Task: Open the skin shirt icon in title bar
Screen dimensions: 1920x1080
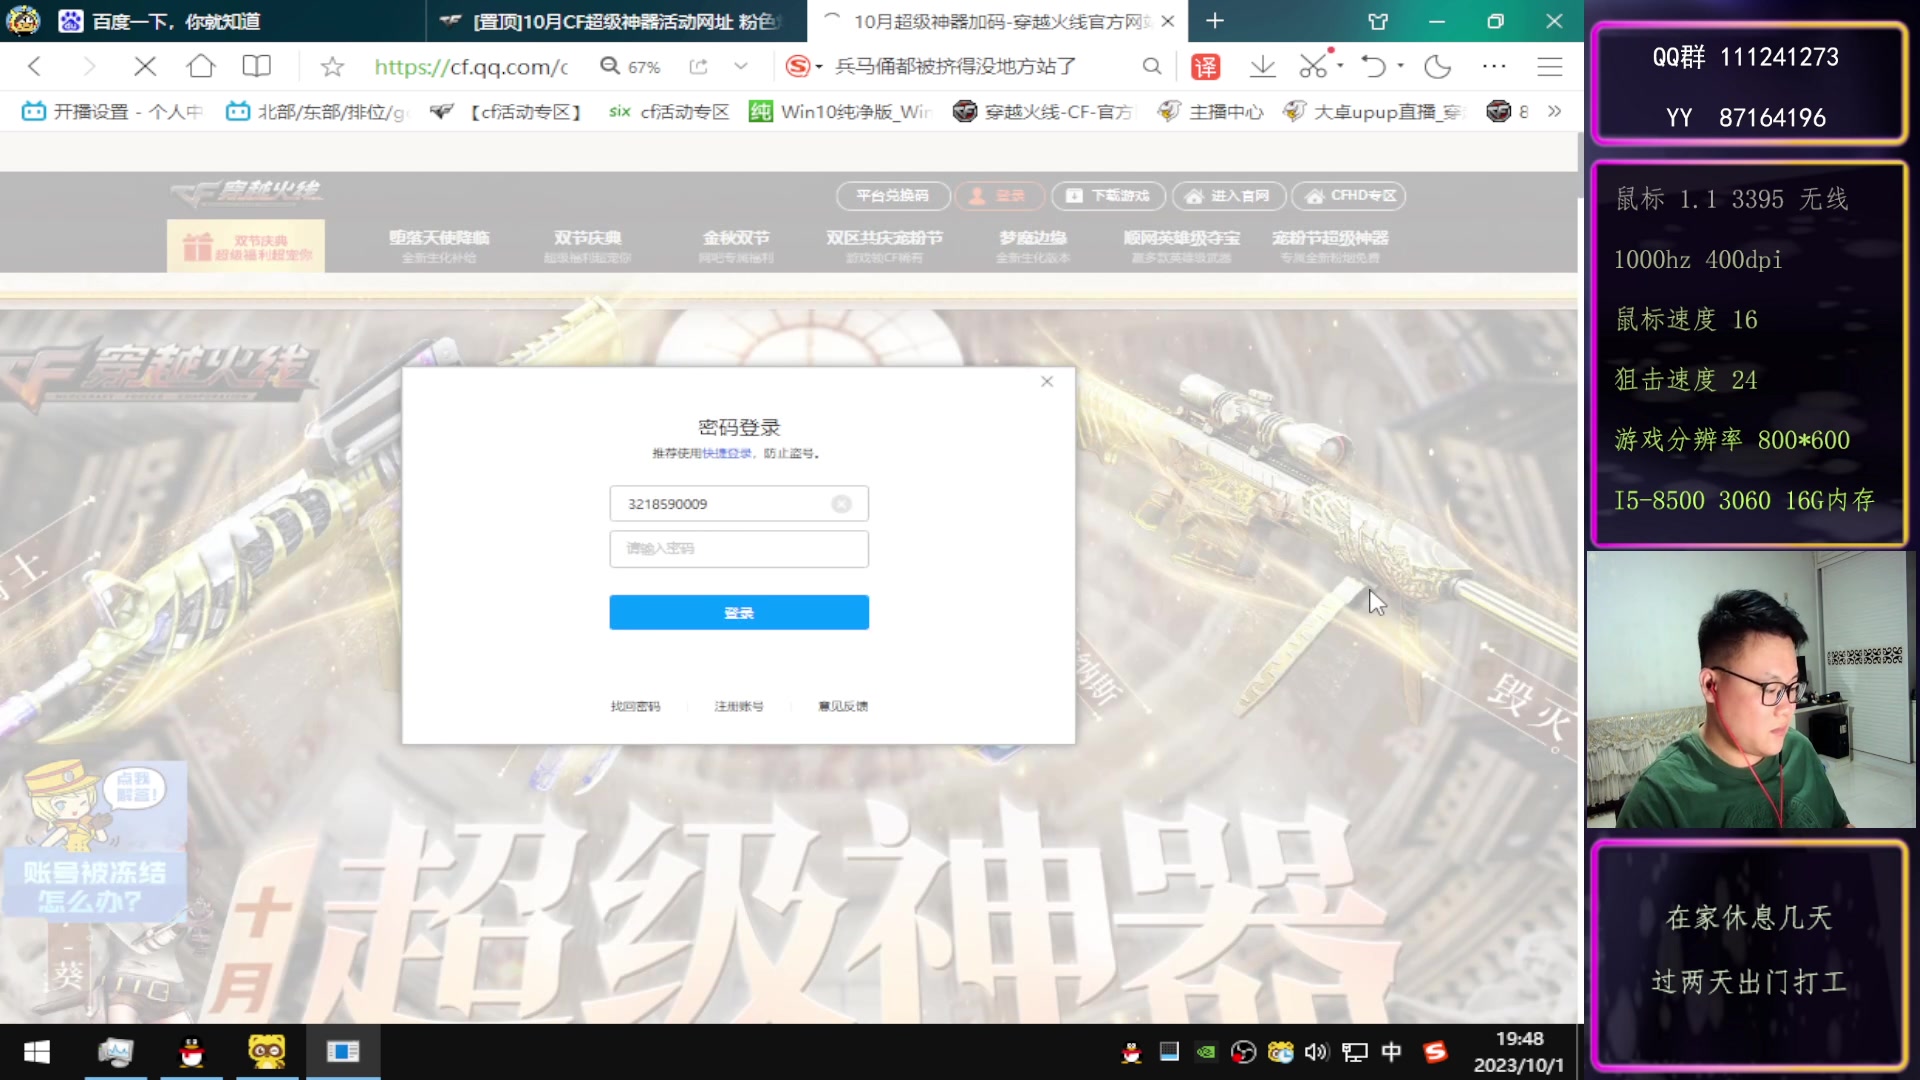Action: click(1379, 21)
